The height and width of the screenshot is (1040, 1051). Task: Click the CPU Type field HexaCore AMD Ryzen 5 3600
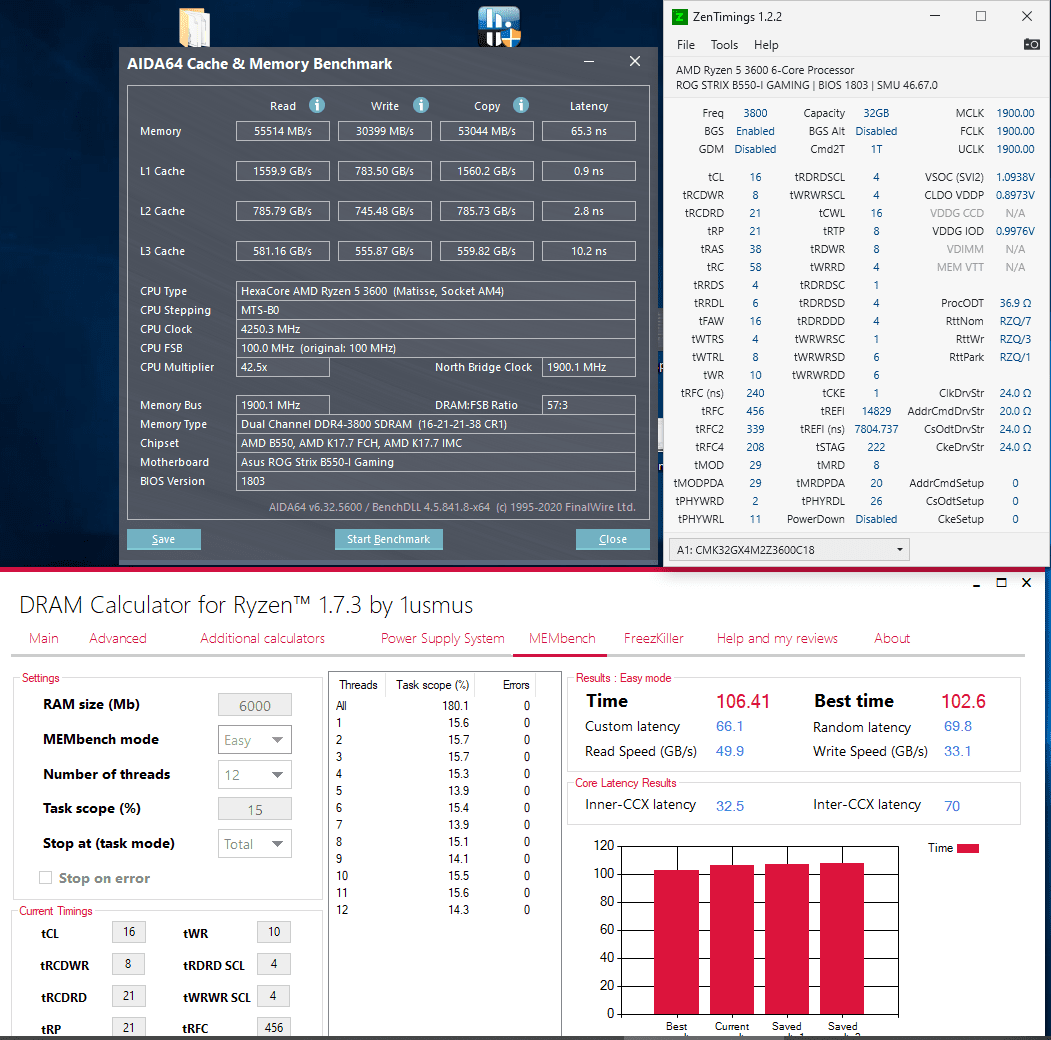tap(436, 291)
